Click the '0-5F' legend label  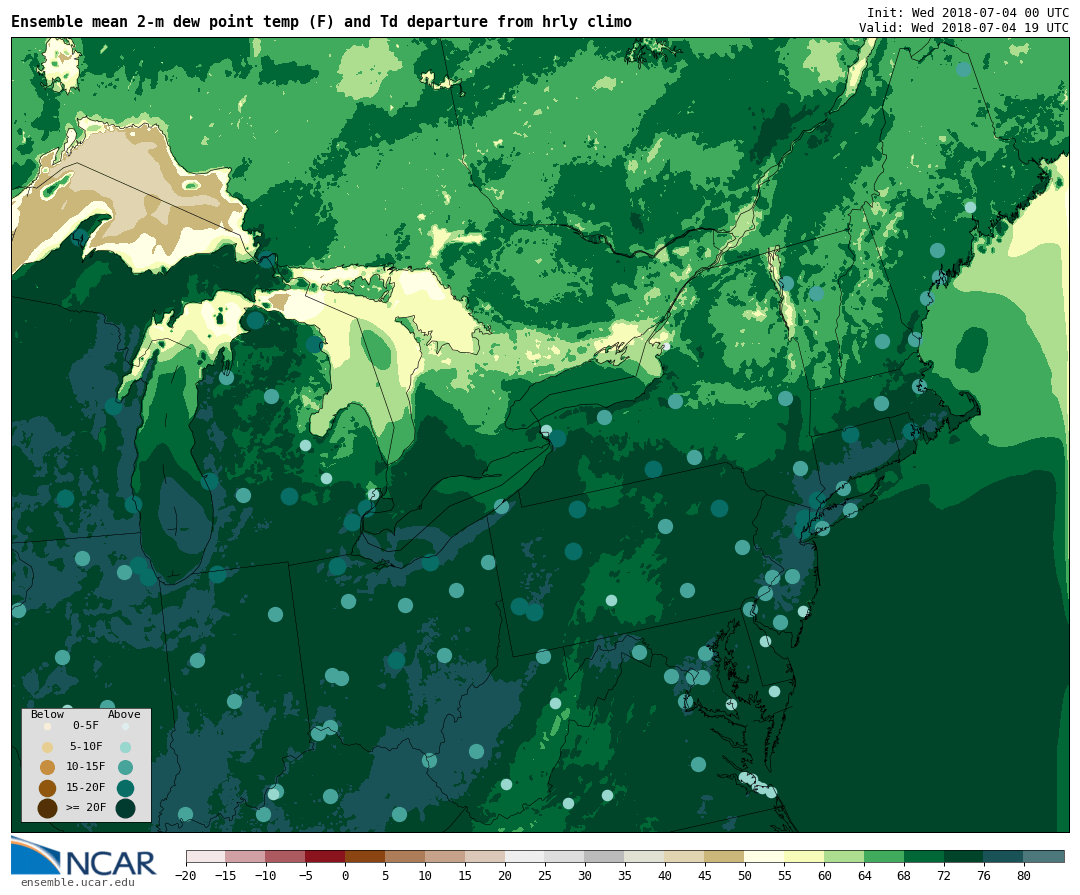point(86,726)
